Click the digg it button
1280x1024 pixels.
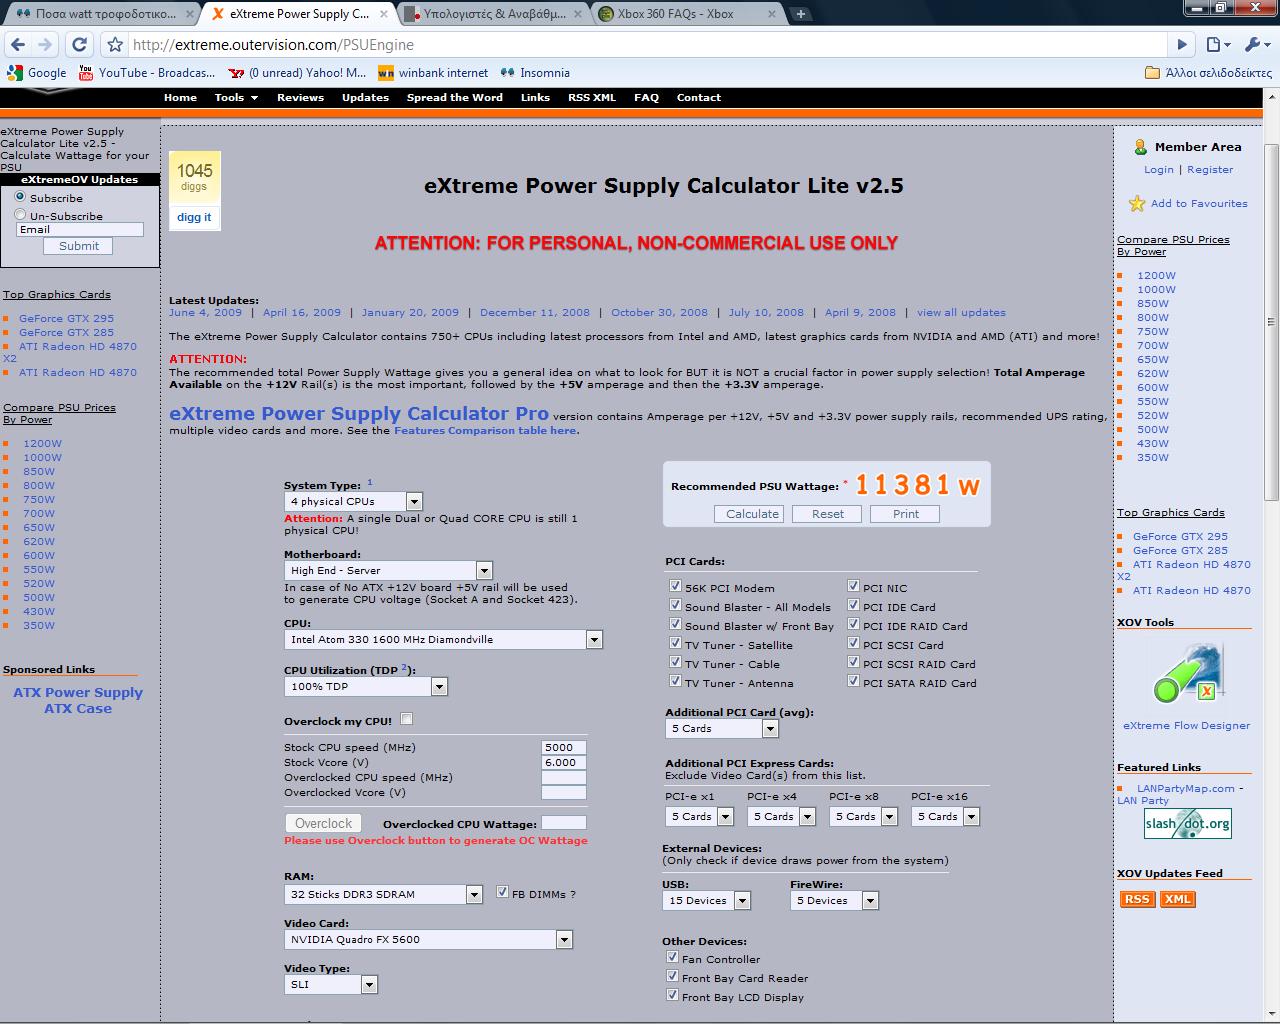coord(194,217)
